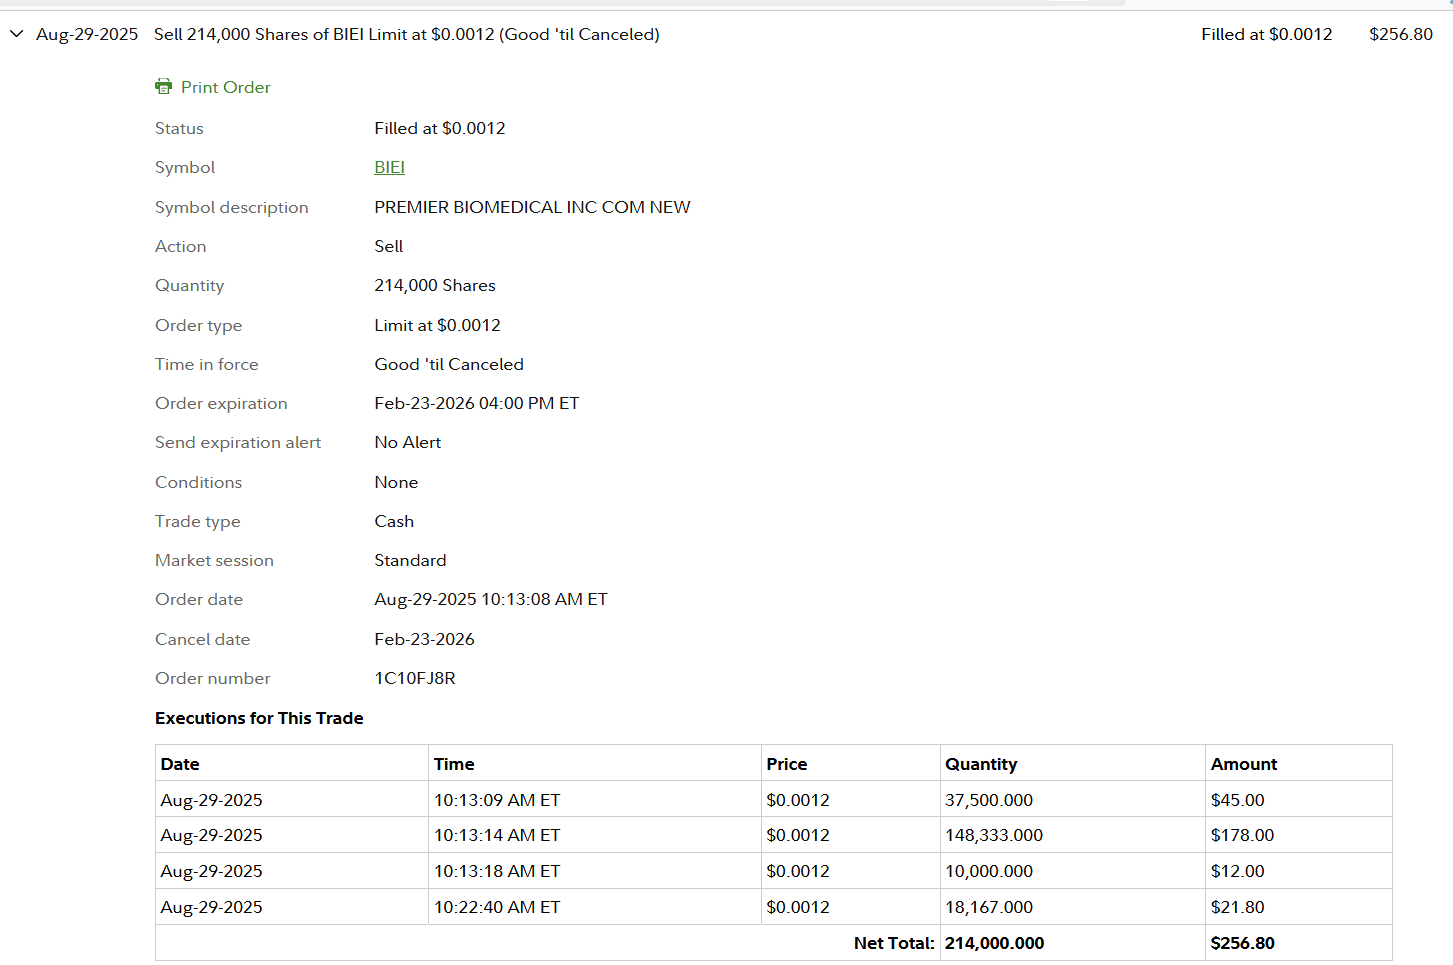Click the order number '1C10FJ8R'
The image size is (1453, 965).
415,678
